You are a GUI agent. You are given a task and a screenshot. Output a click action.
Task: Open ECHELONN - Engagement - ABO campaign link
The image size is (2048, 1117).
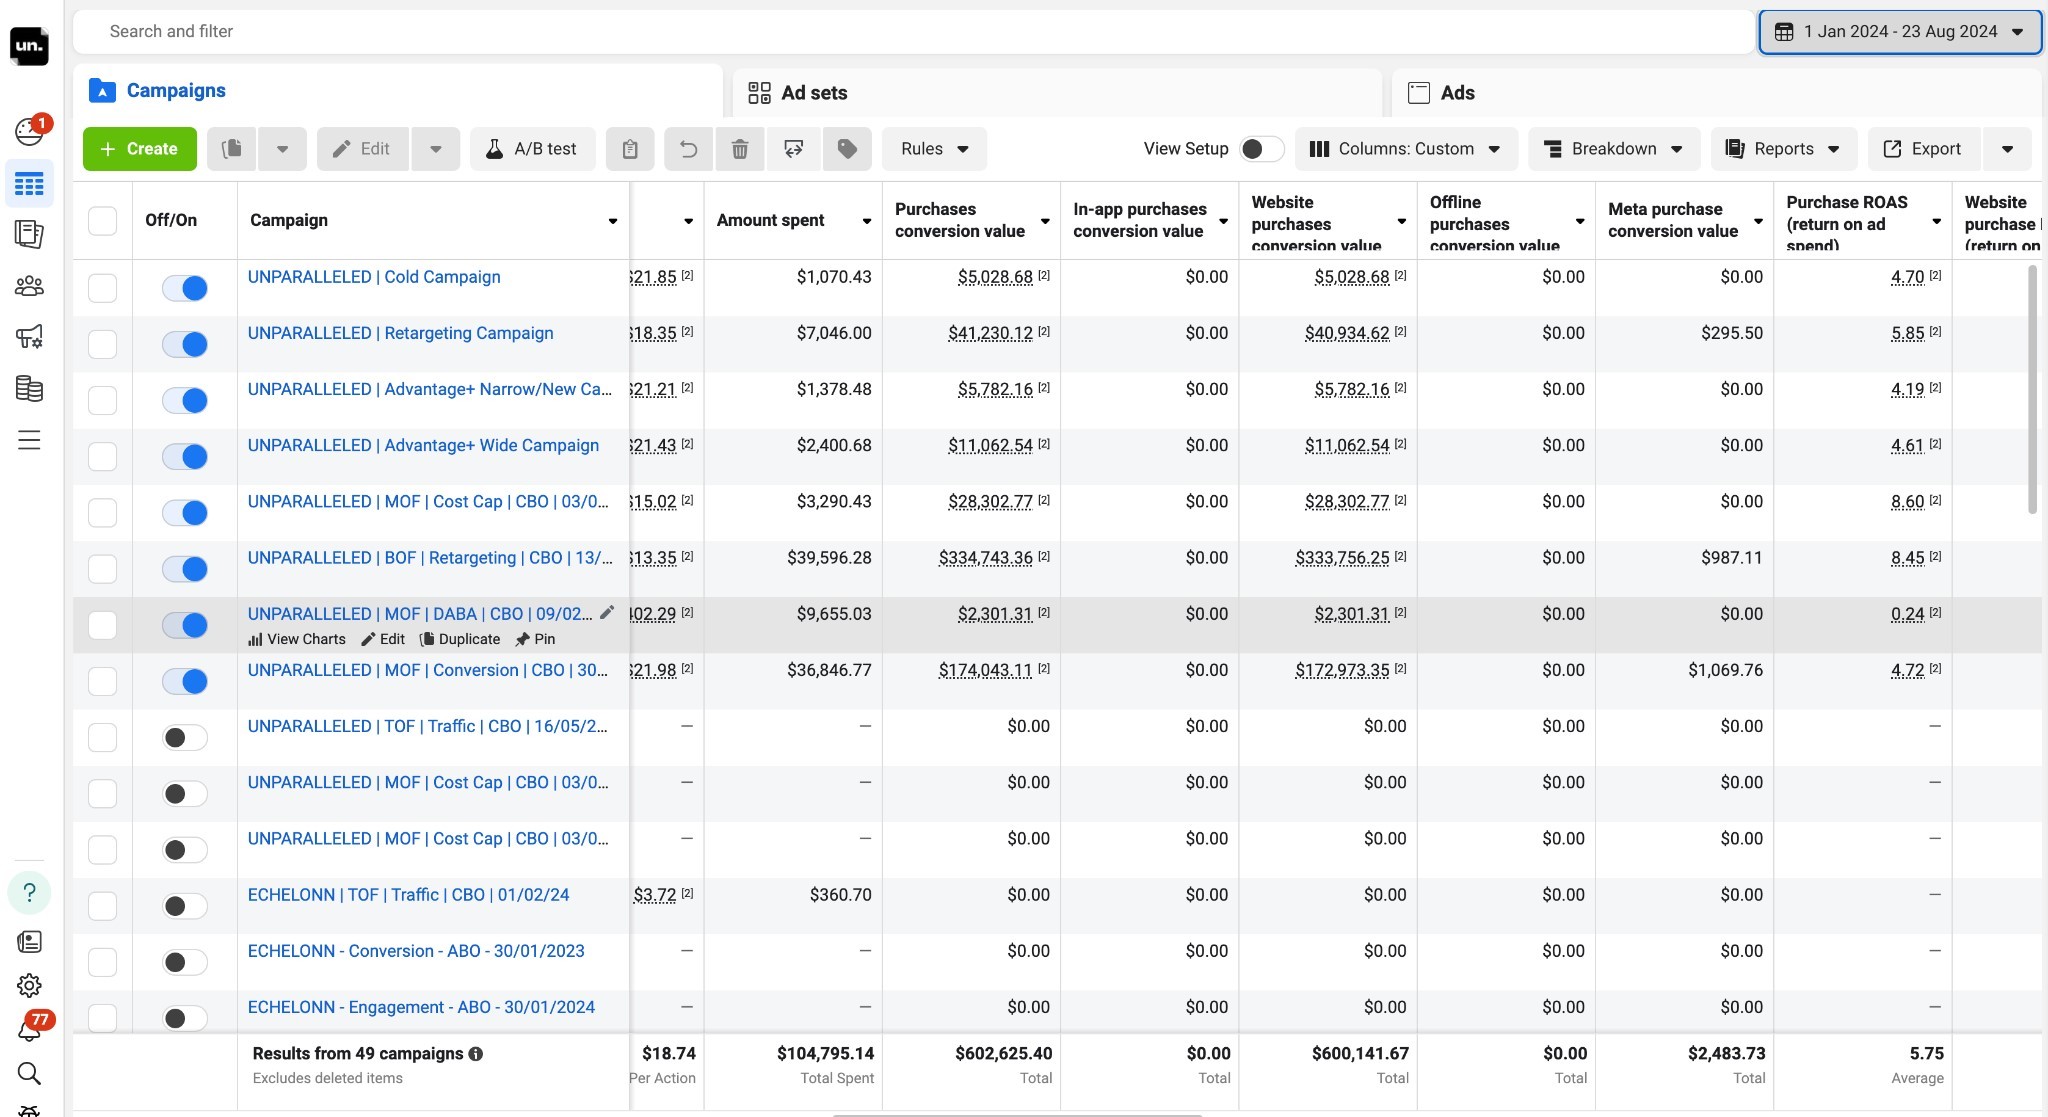421,1007
